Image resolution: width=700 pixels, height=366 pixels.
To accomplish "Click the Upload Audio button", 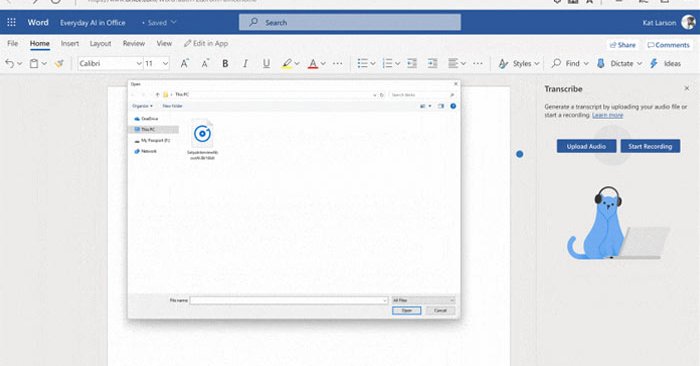I will click(x=586, y=146).
